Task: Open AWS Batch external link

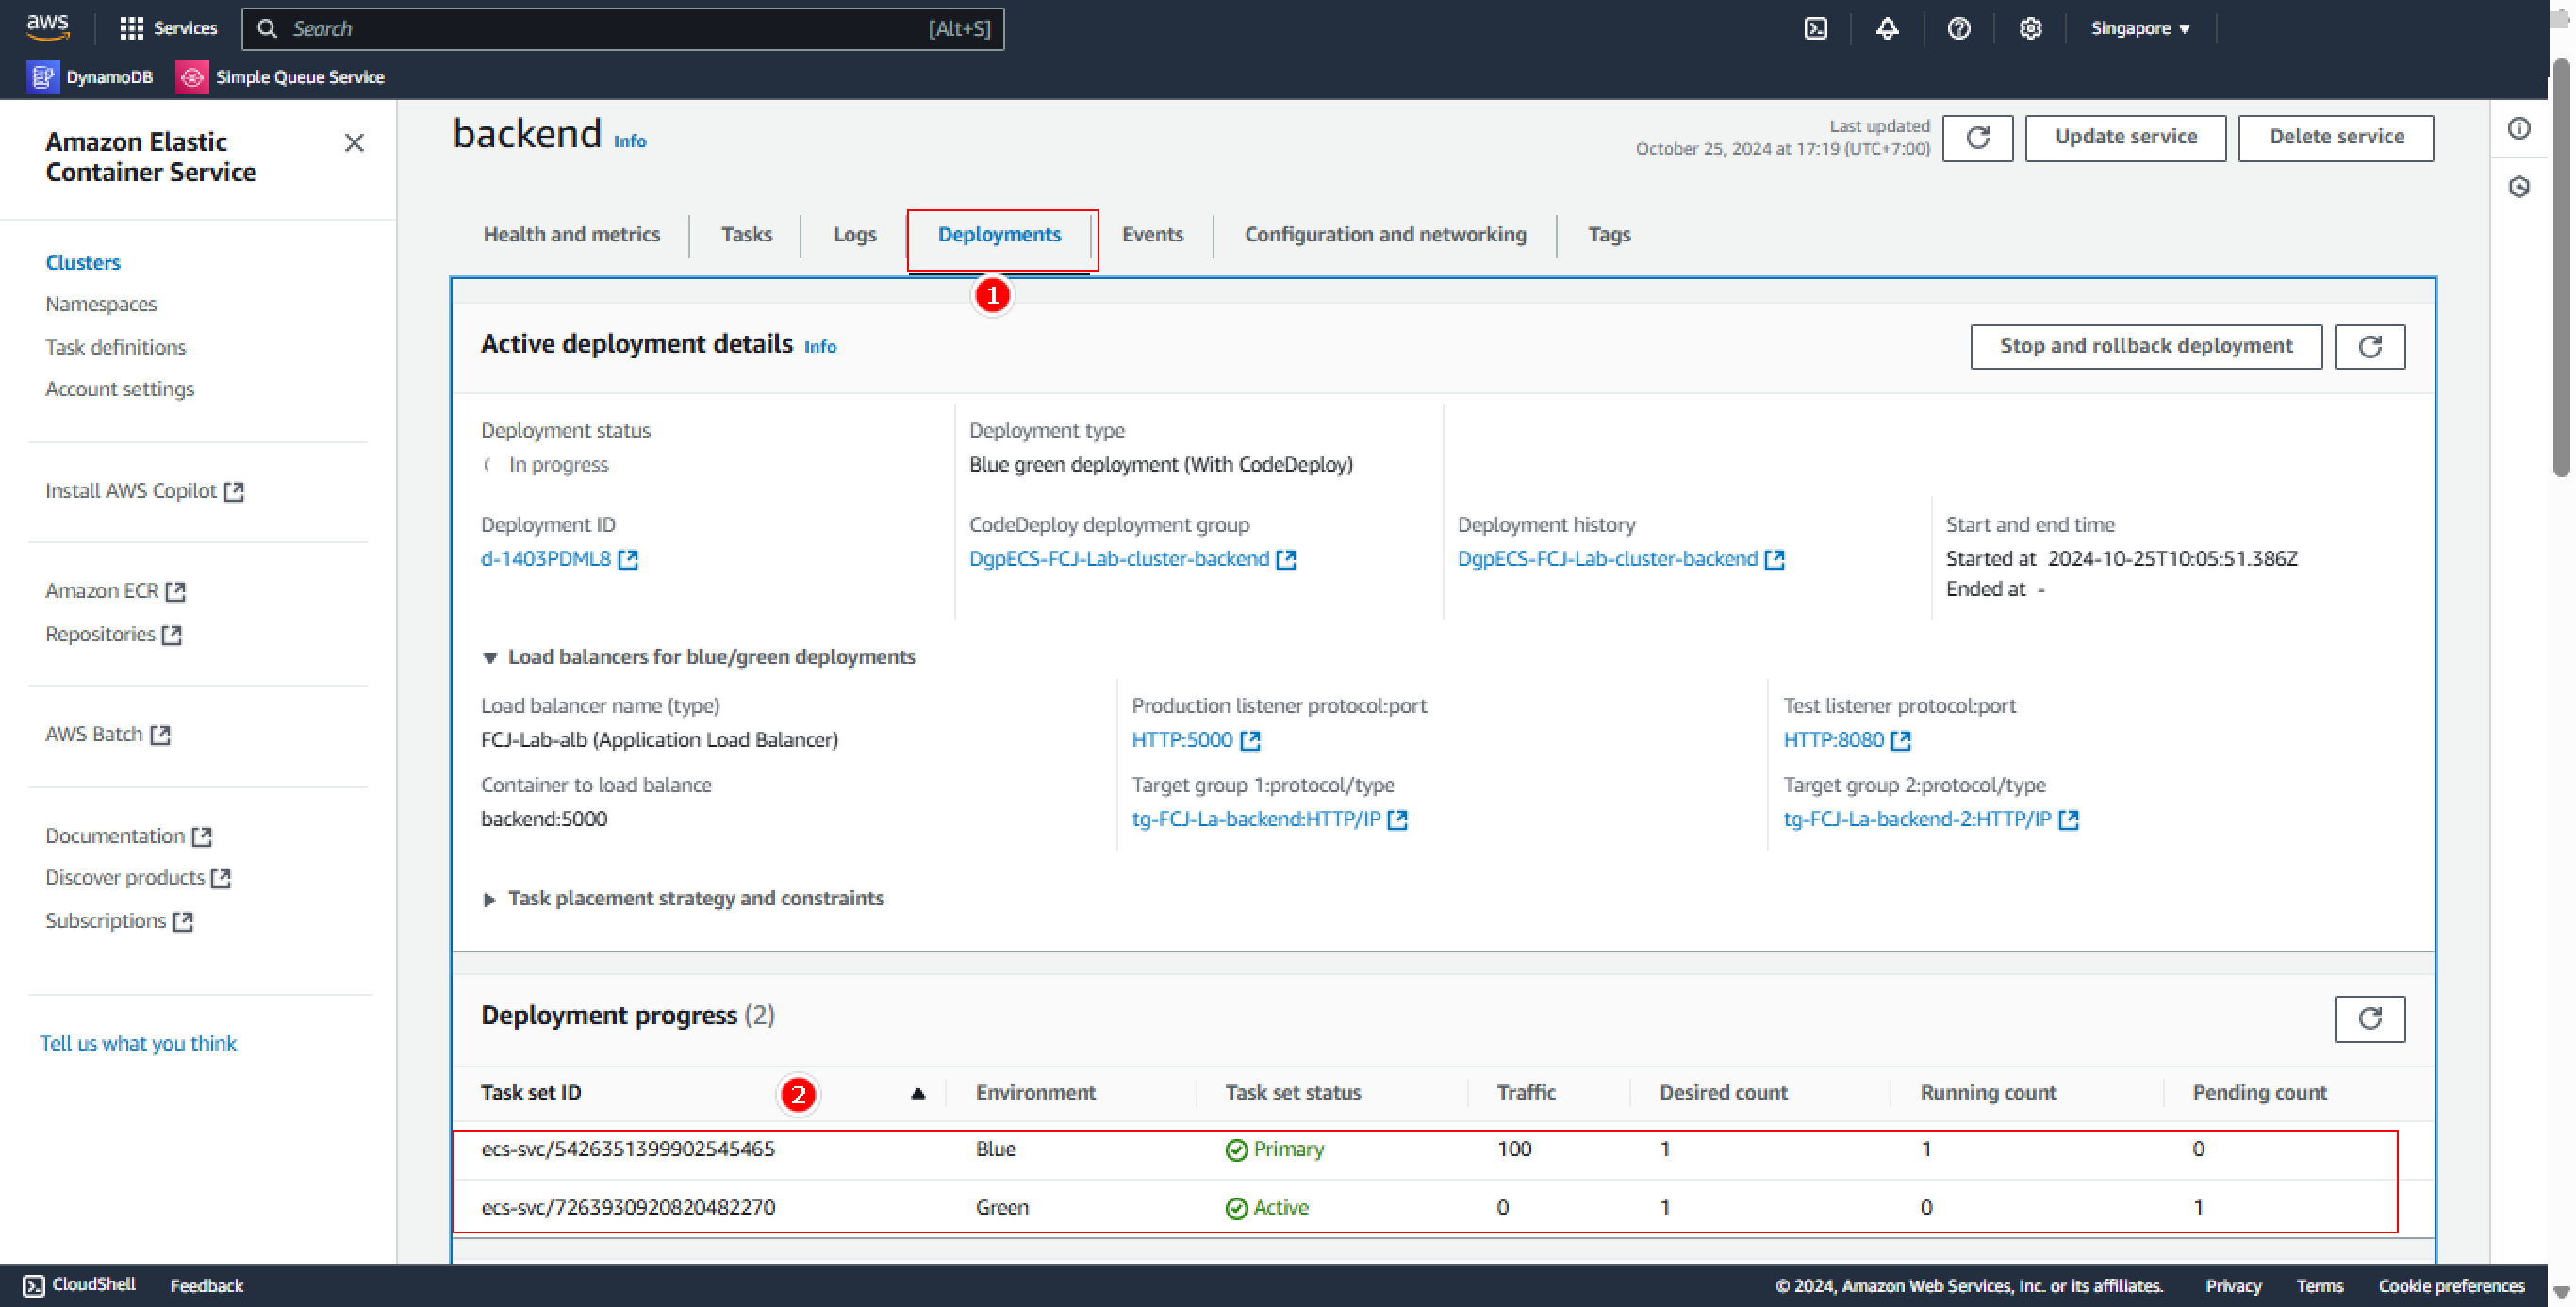Action: (108, 734)
